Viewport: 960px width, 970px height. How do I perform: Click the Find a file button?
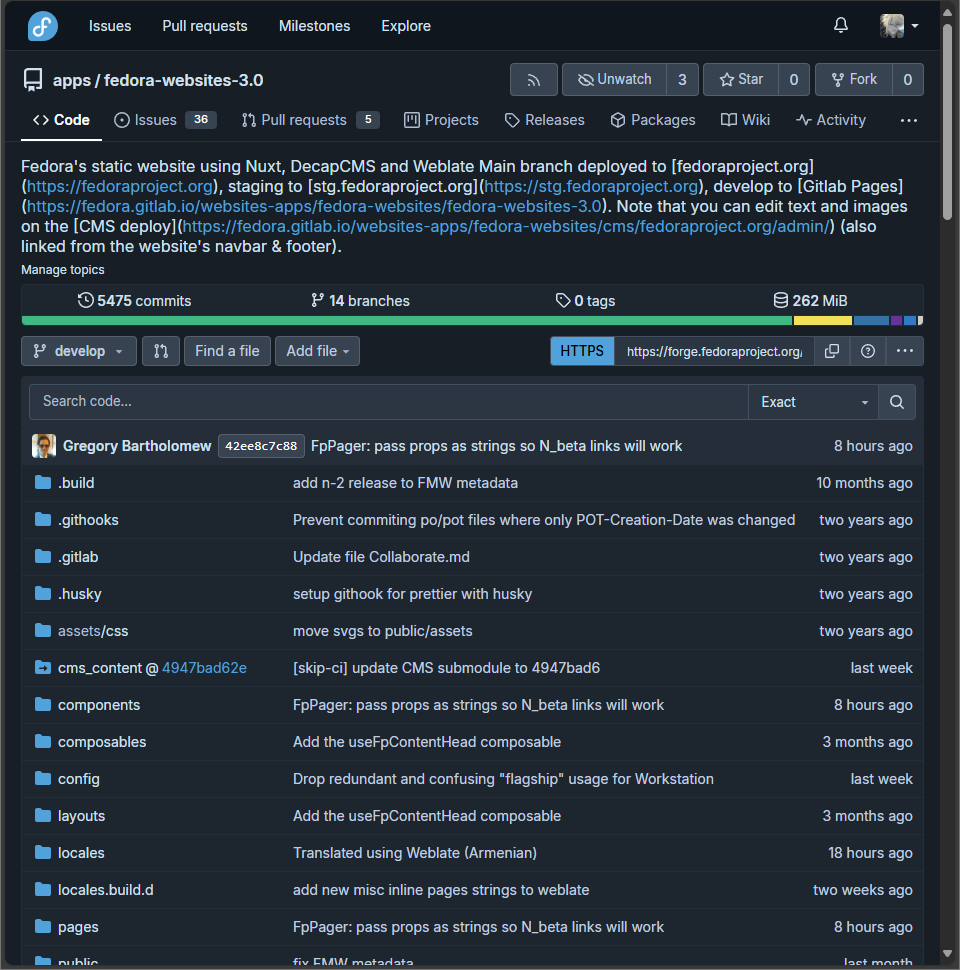[x=227, y=351]
